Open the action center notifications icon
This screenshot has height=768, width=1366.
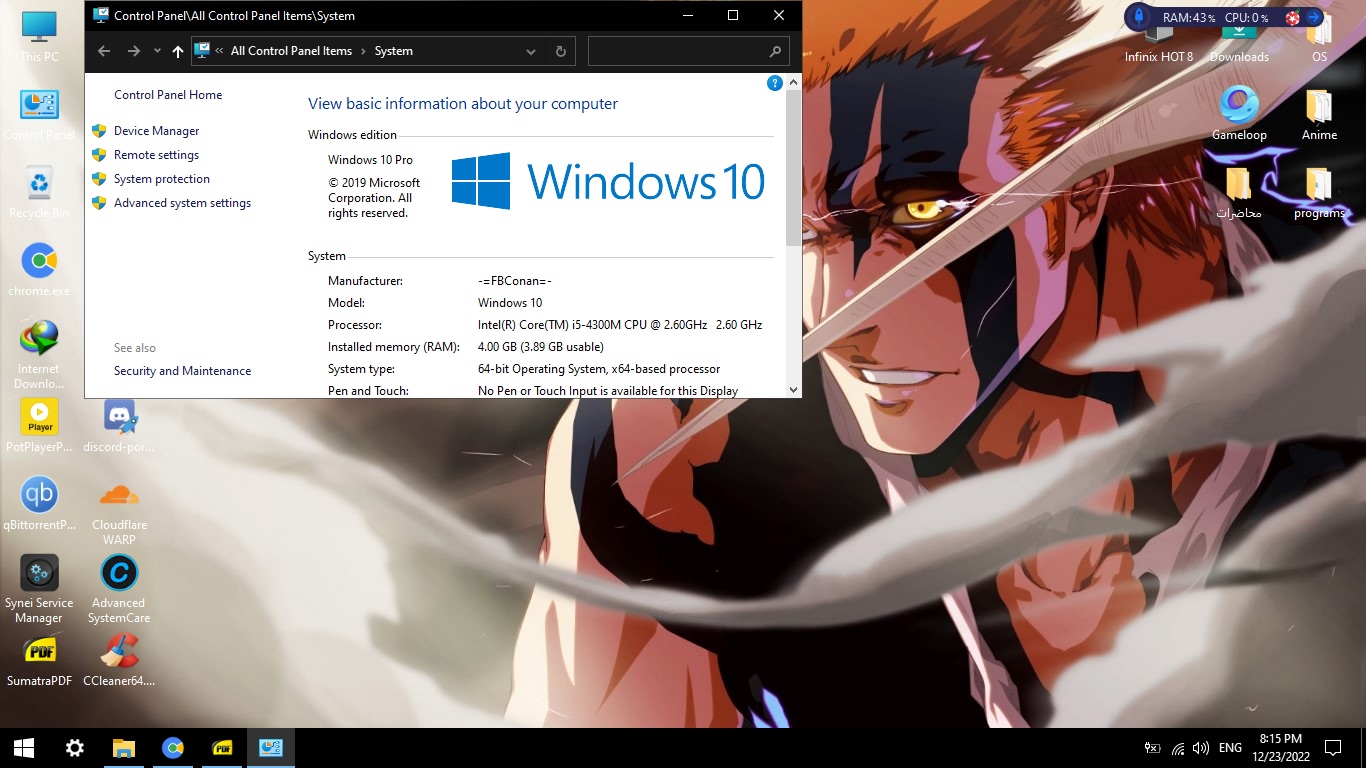point(1332,748)
